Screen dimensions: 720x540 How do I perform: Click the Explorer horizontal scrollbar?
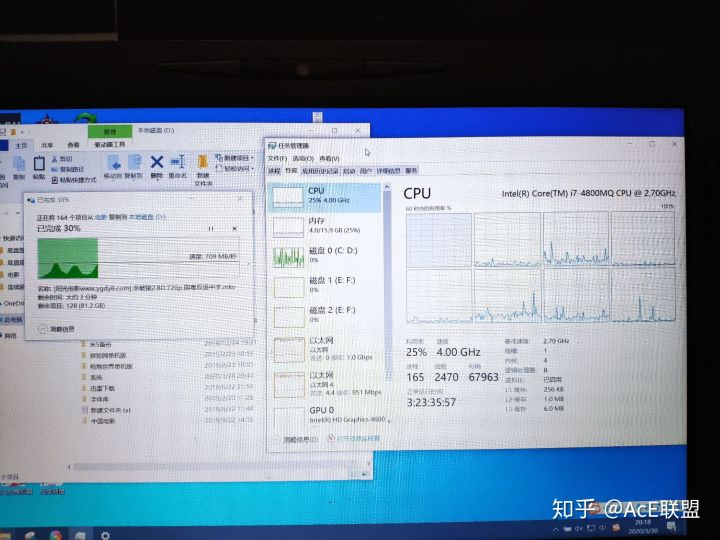216,467
